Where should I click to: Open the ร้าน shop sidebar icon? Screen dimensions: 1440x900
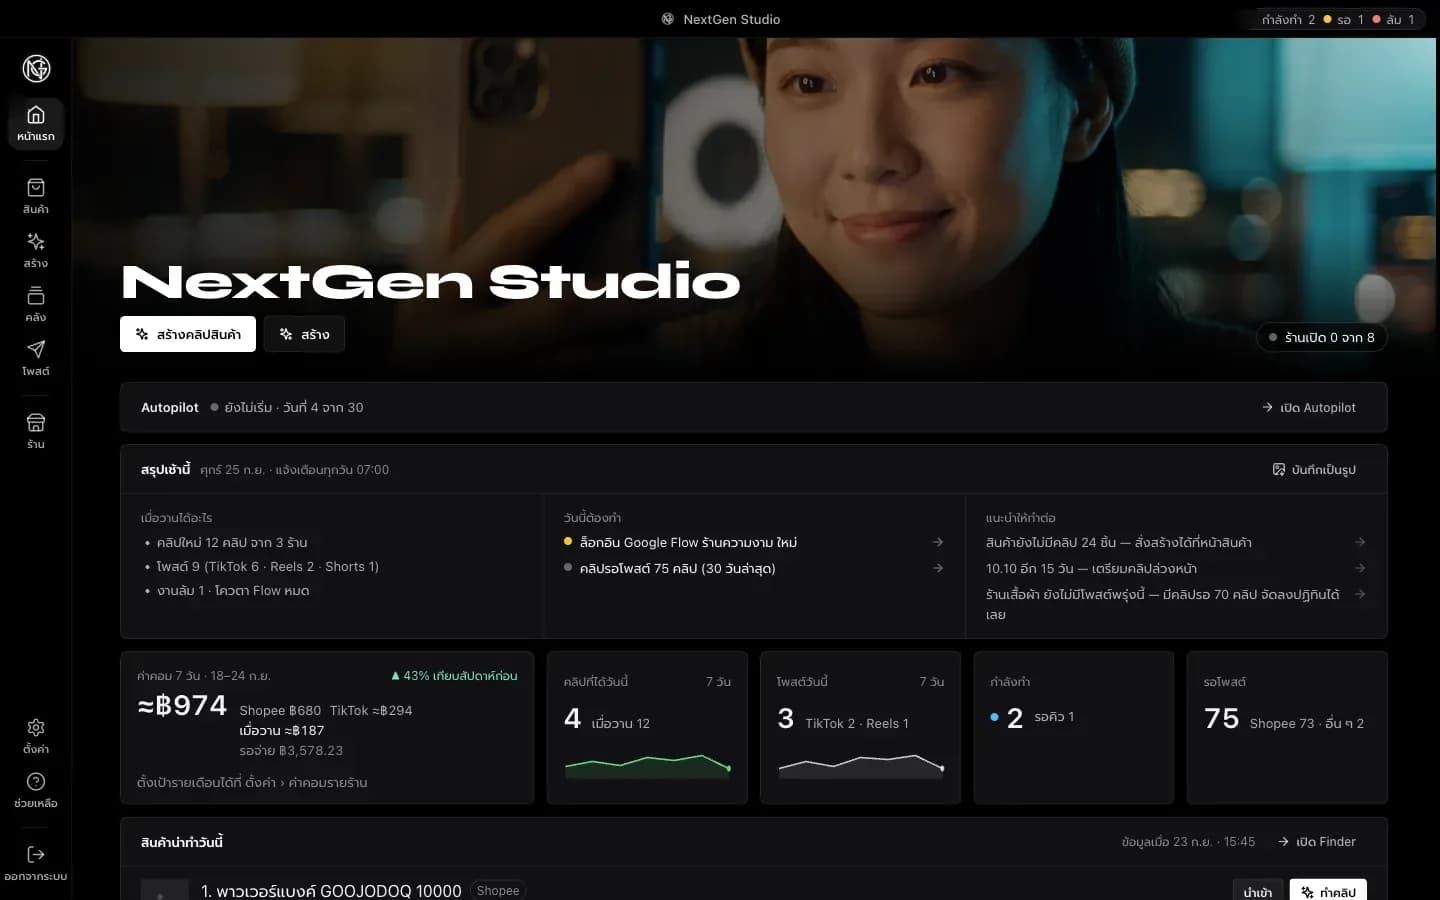tap(36, 431)
